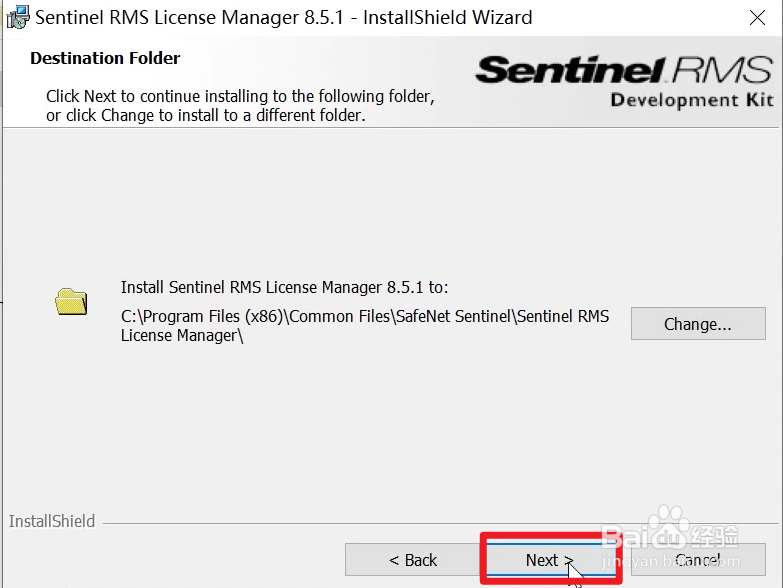This screenshot has height=588, width=783.
Task: Click the 'Install Sentinel RMS License Manager 8.5.1 to:' label
Action: [285, 287]
